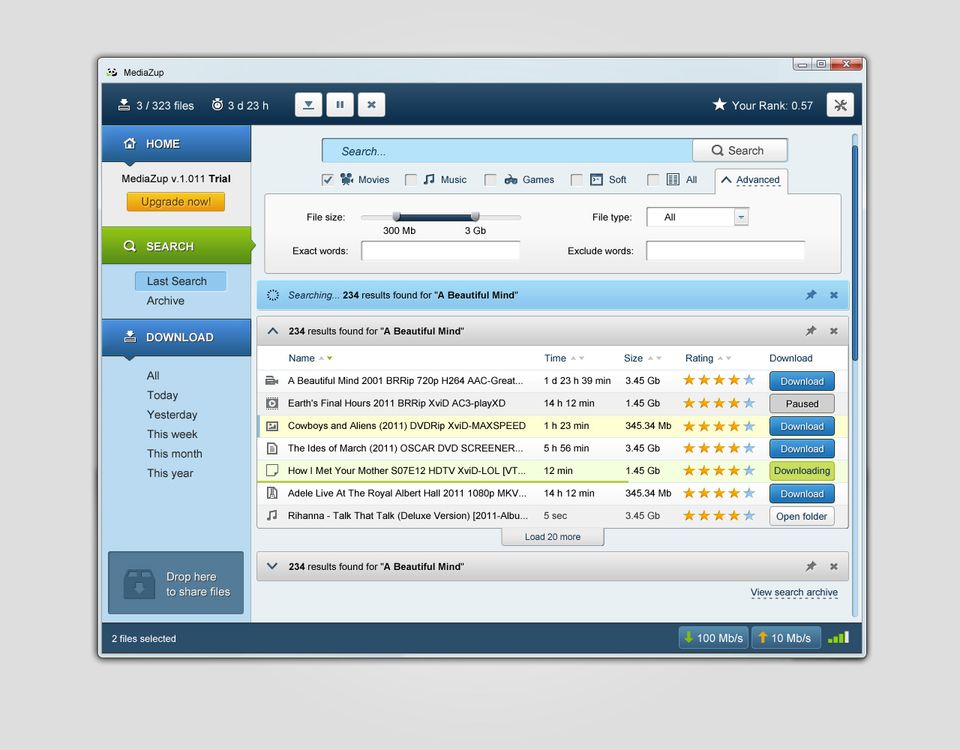Open the HOME section

176,144
